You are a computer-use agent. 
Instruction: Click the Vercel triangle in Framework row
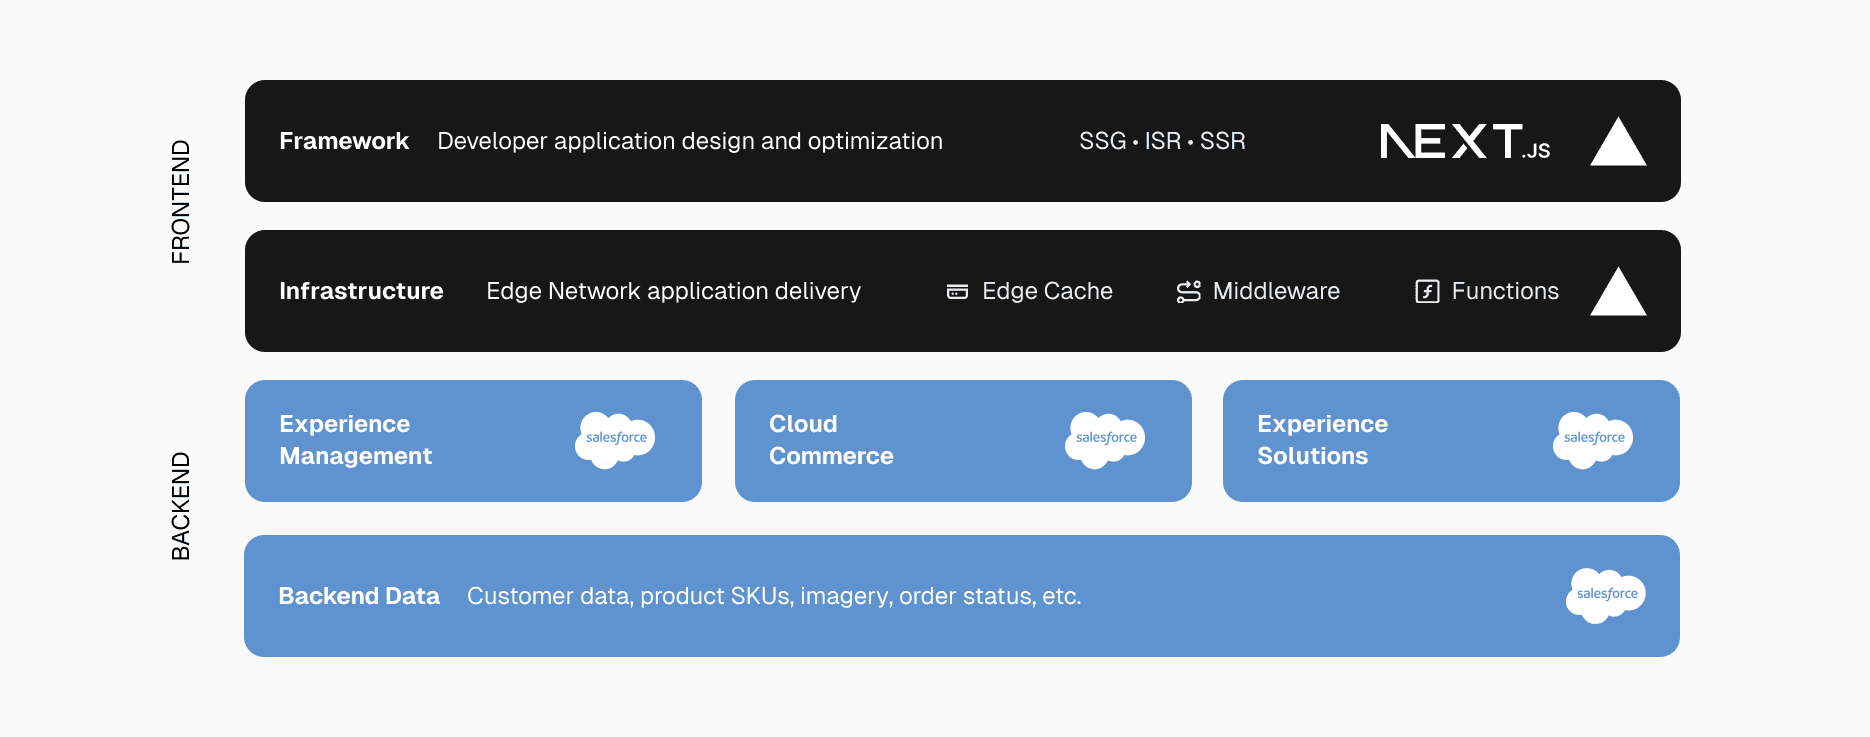(1618, 144)
